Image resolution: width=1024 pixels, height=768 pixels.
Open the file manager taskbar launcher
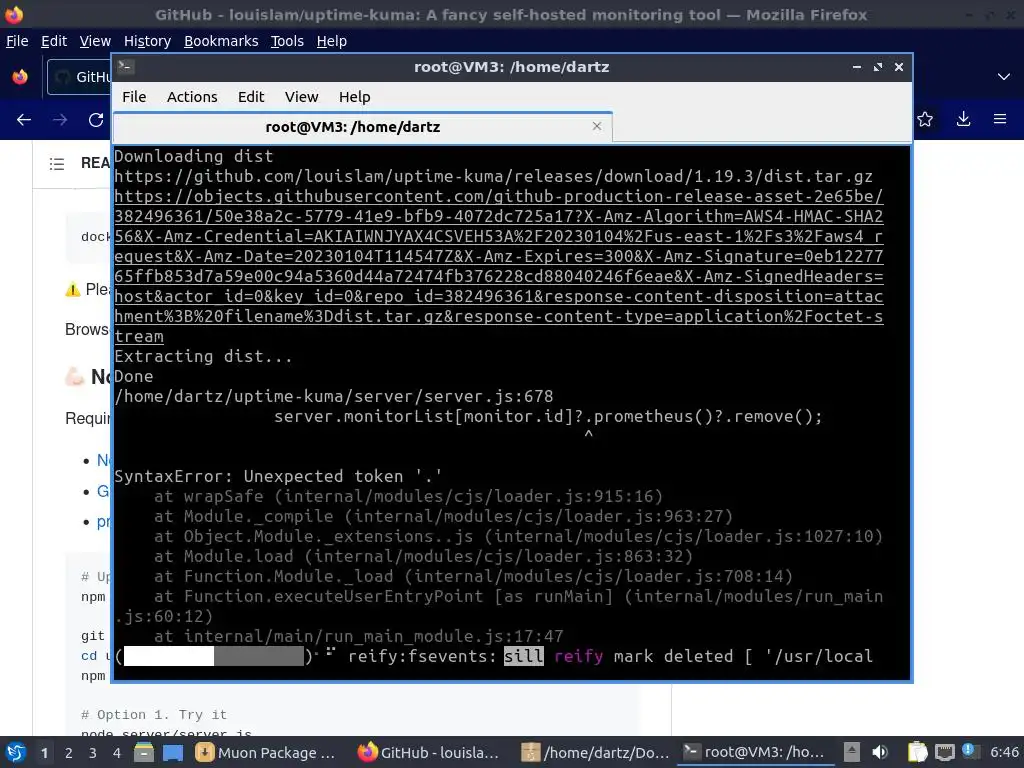144,753
